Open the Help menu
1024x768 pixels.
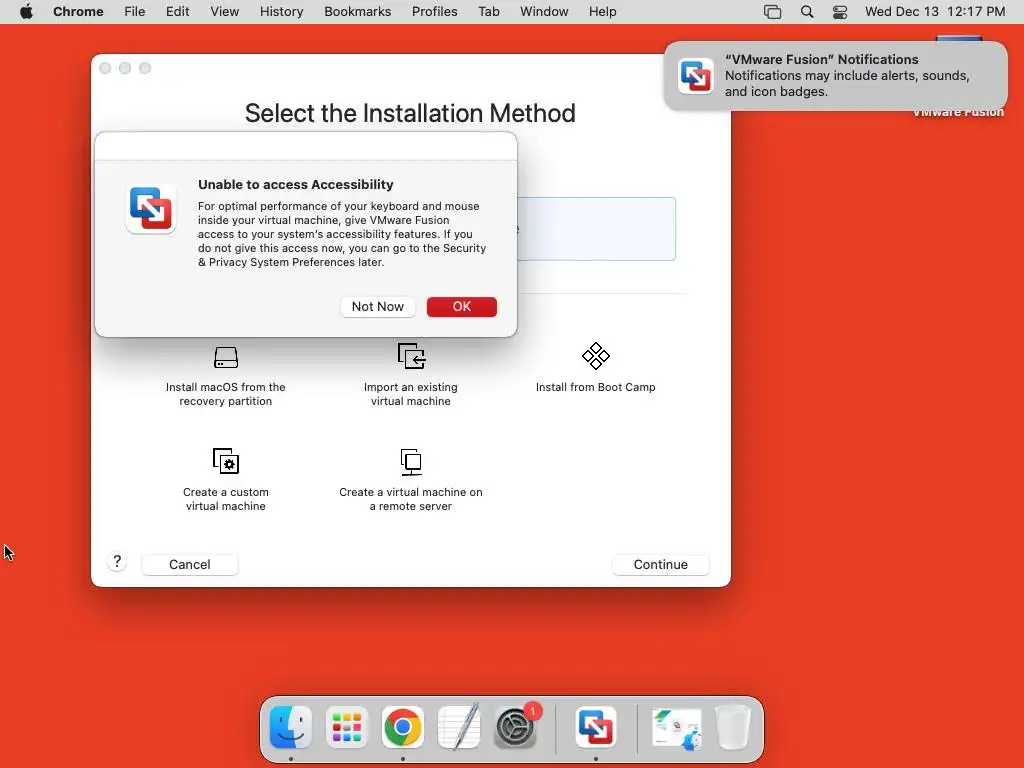602,11
